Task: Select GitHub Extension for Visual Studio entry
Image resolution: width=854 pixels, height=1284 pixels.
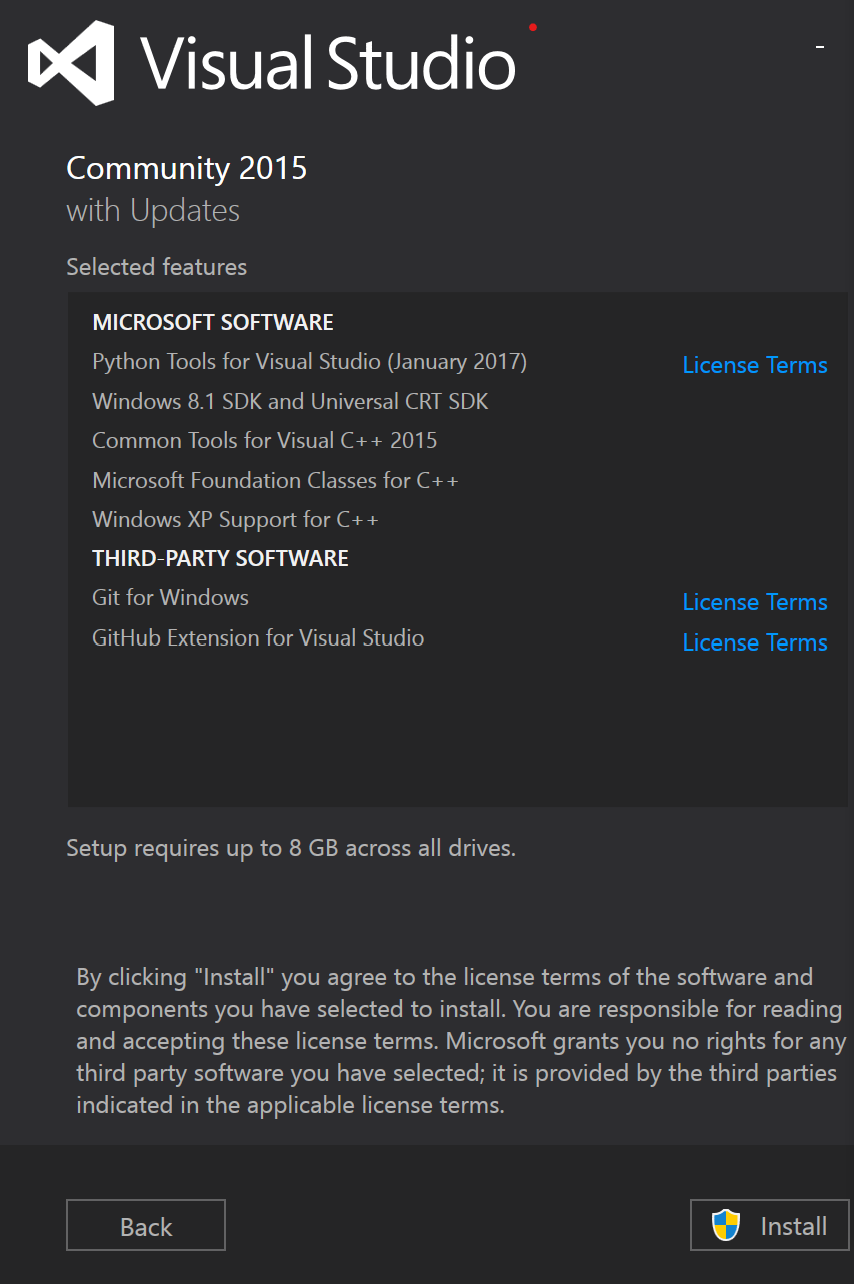Action: pos(258,638)
